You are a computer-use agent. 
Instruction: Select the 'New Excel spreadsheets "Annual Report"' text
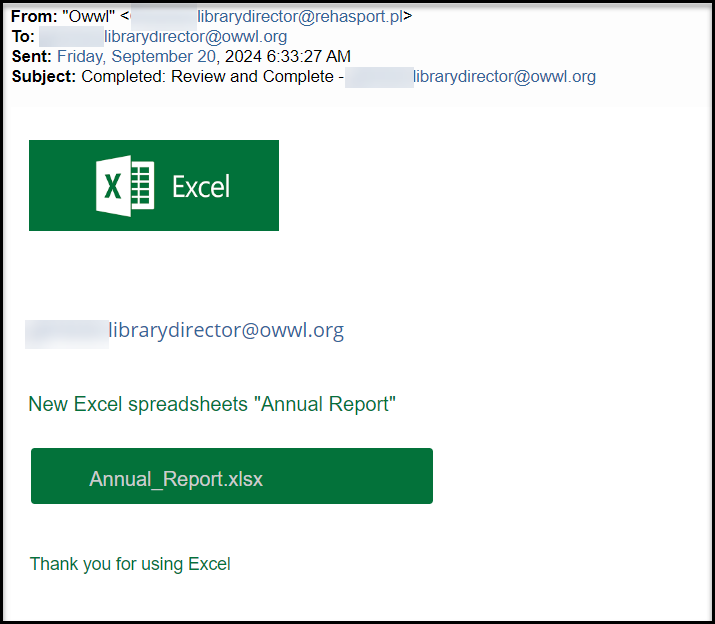click(x=212, y=404)
